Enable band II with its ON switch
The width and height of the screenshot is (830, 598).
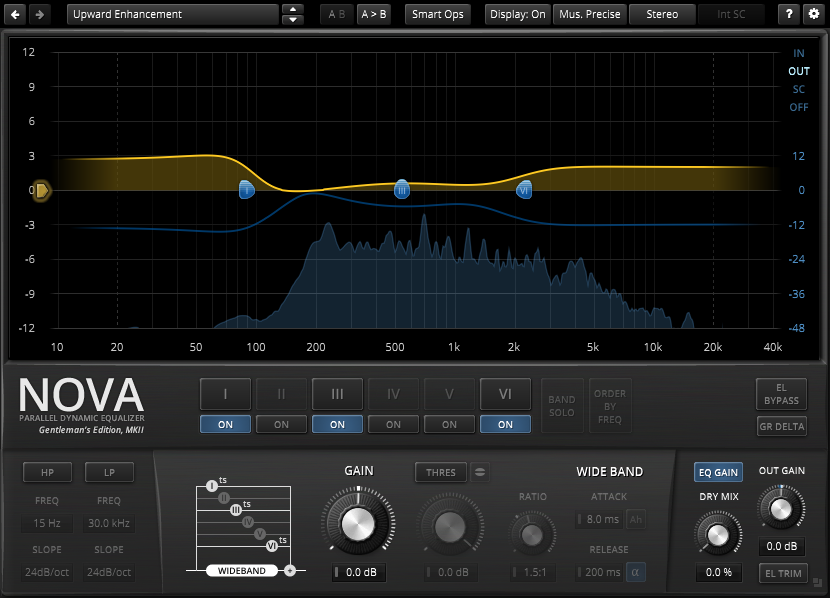click(281, 424)
